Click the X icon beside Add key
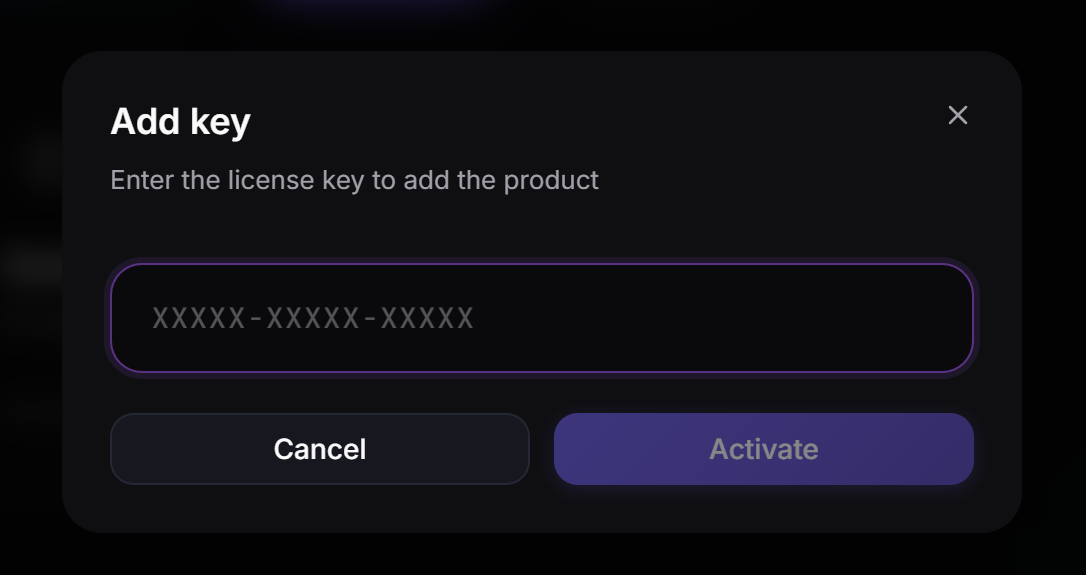Screen dimensions: 1086x575 coord(957,115)
